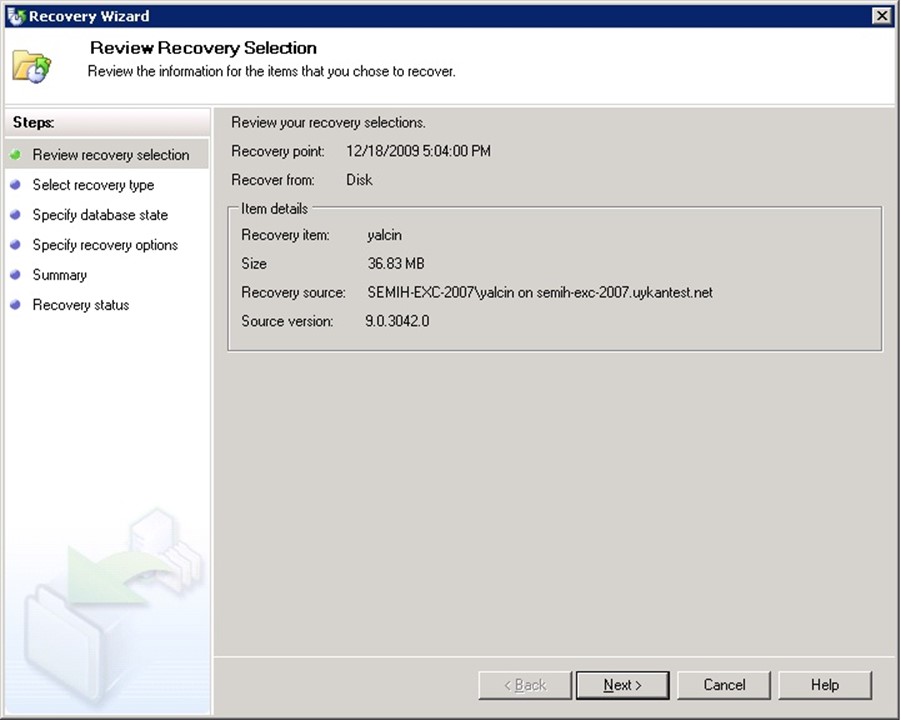901x720 pixels.
Task: Select the Summary step label in sidebar
Action: tap(59, 275)
